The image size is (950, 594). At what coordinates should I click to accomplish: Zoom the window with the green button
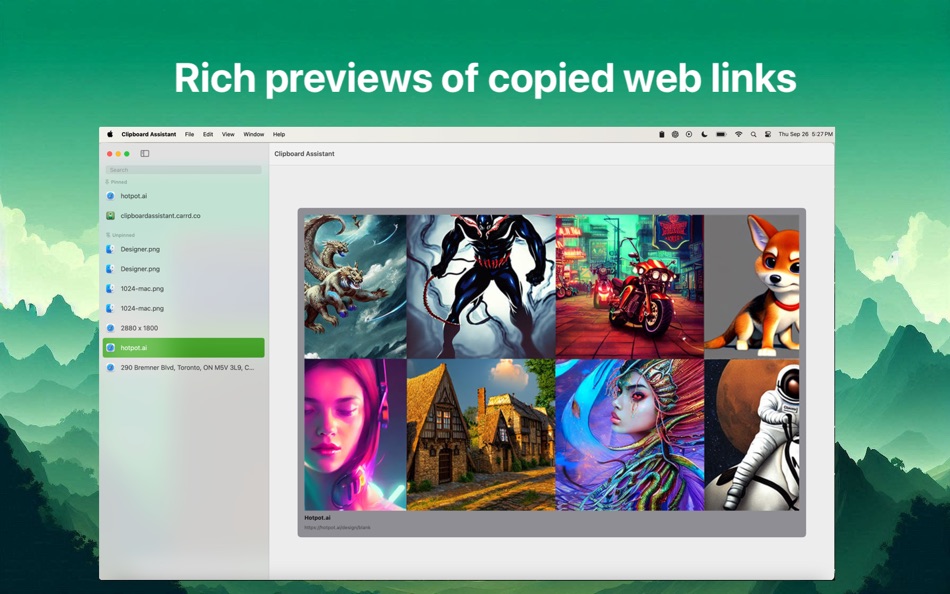pyautogui.click(x=127, y=154)
